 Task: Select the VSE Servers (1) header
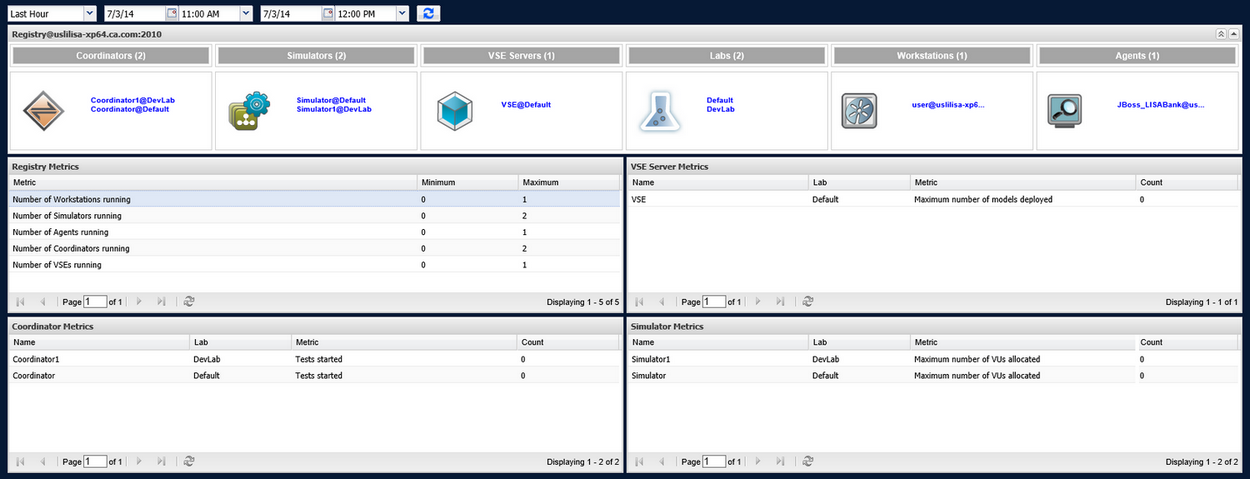coord(522,56)
